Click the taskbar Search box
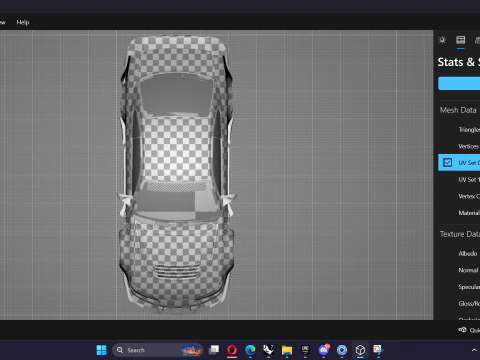The height and width of the screenshot is (360, 480). [x=157, y=350]
